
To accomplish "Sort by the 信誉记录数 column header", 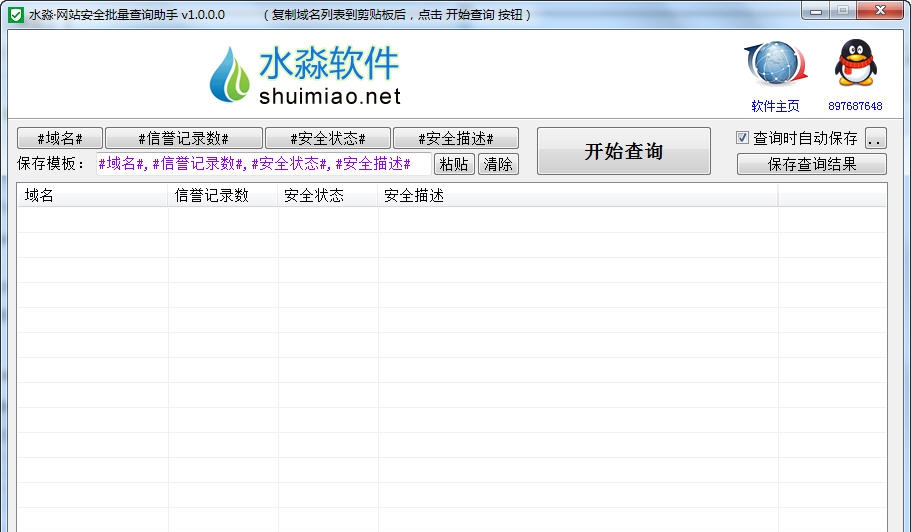I will [223, 196].
